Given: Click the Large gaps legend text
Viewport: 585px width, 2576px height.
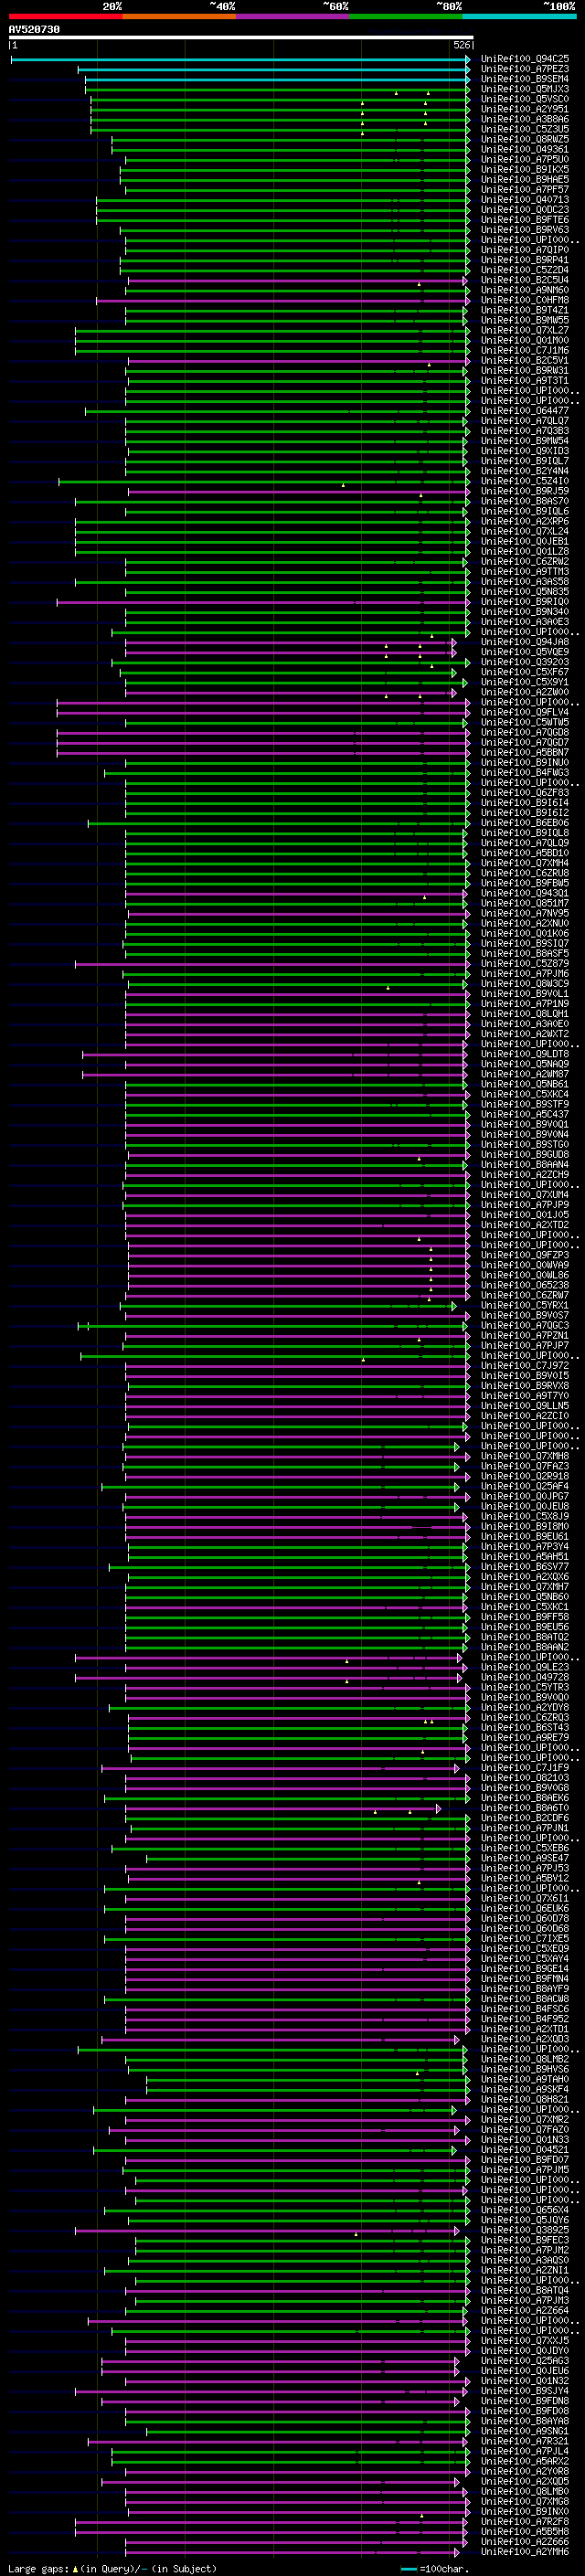Looking at the screenshot, I should (x=112, y=2568).
